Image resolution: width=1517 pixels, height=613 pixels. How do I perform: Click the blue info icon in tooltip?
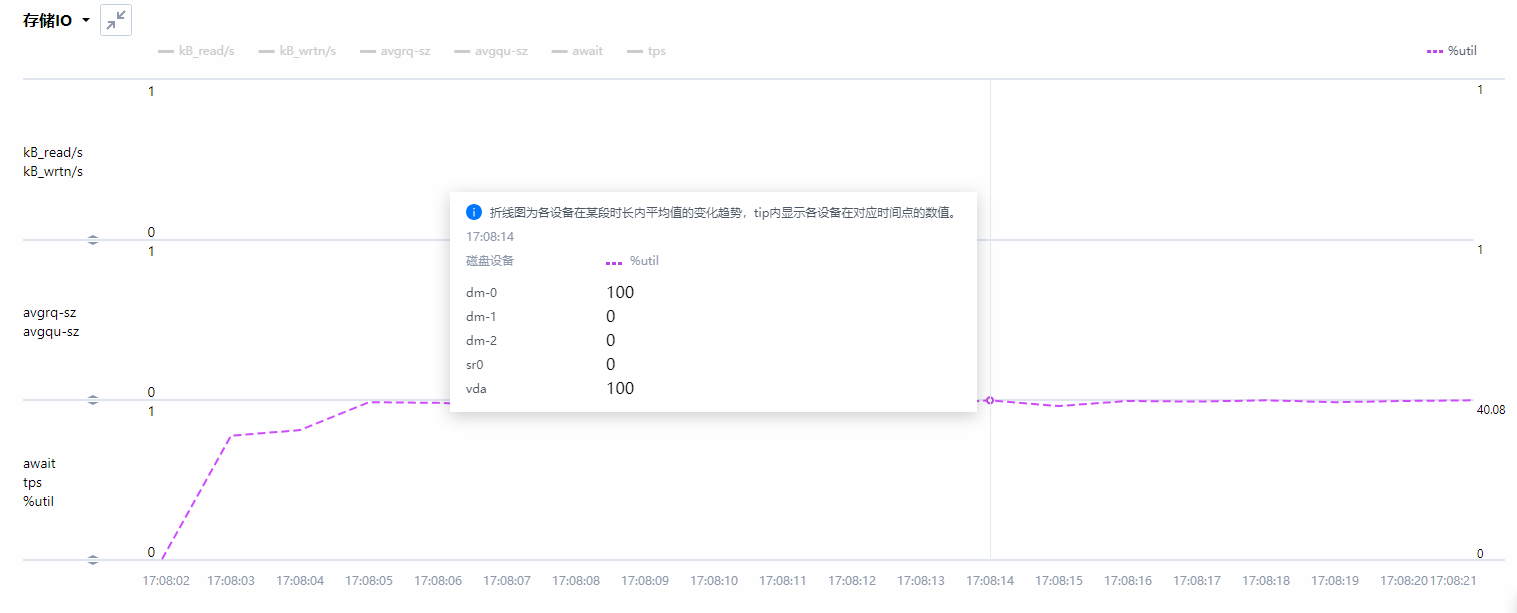click(x=474, y=212)
